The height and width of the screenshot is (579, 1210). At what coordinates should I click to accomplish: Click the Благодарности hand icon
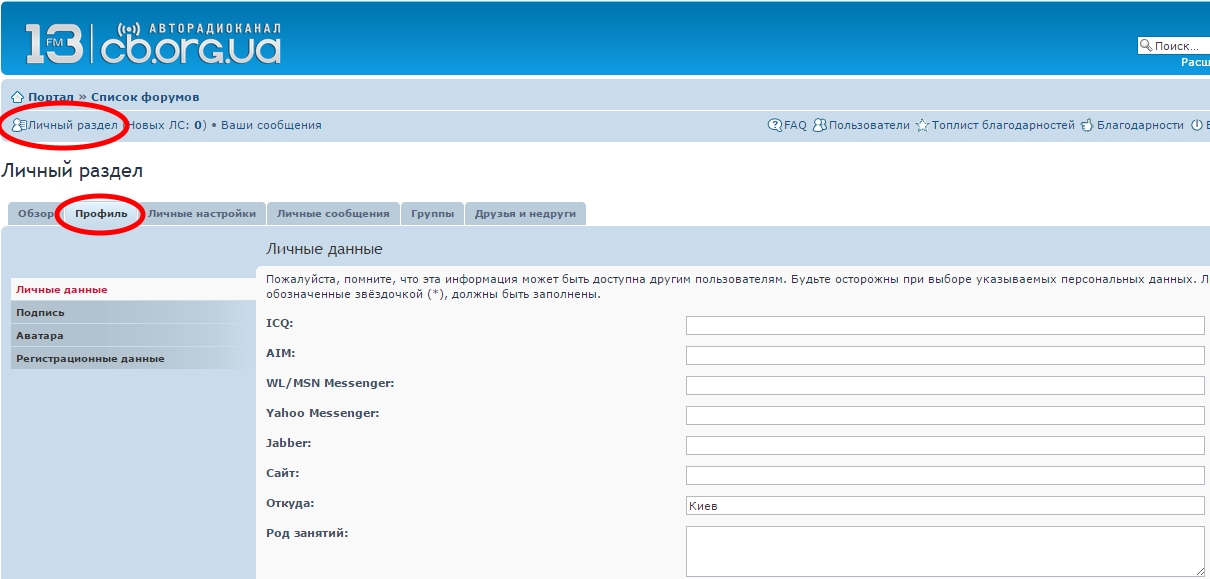1087,126
